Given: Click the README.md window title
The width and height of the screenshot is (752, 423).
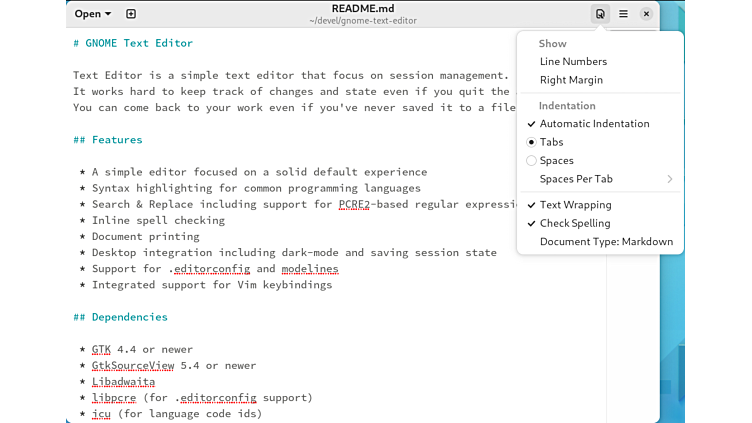Looking at the screenshot, I should 362,9.
